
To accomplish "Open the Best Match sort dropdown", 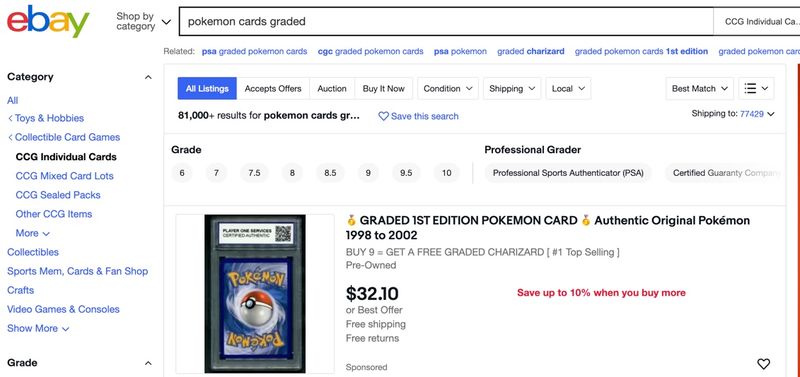I will tap(699, 88).
